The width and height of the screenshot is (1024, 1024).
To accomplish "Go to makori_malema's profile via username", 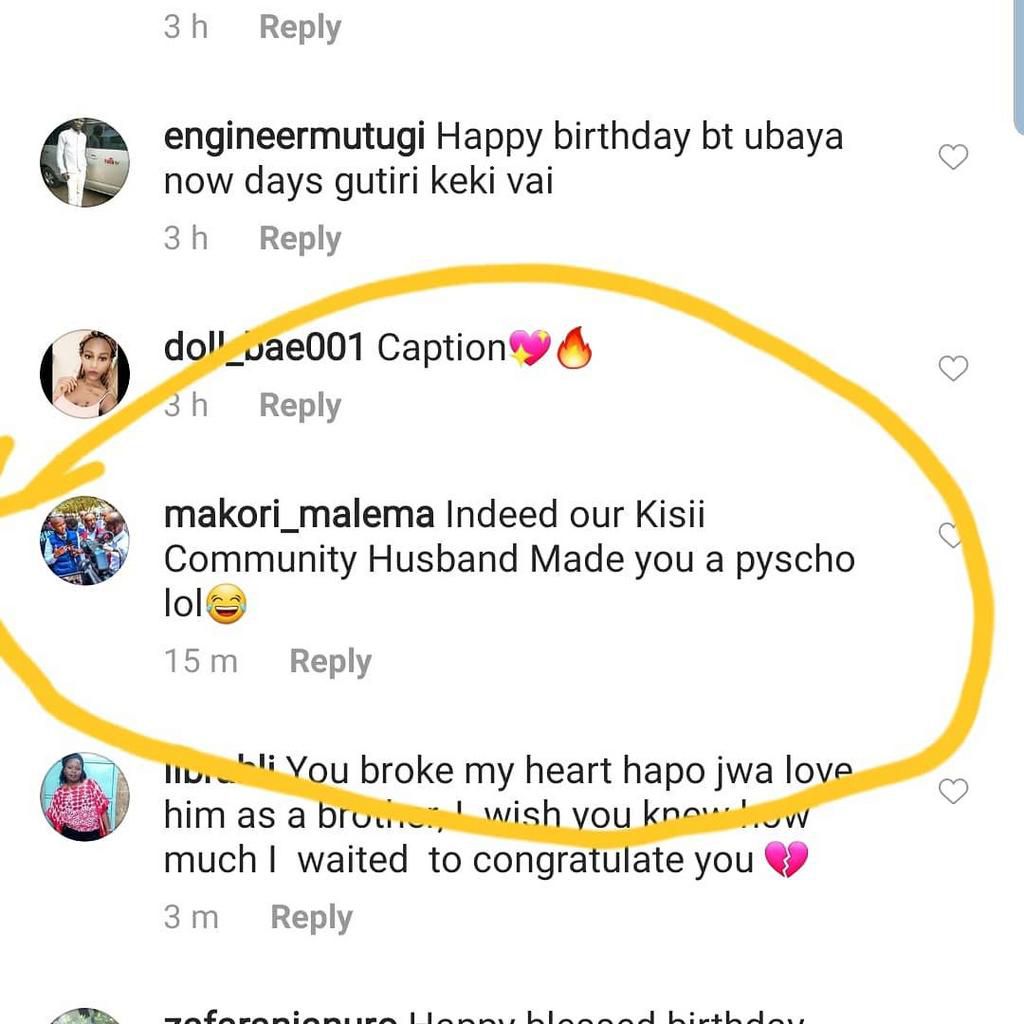I will pos(299,515).
